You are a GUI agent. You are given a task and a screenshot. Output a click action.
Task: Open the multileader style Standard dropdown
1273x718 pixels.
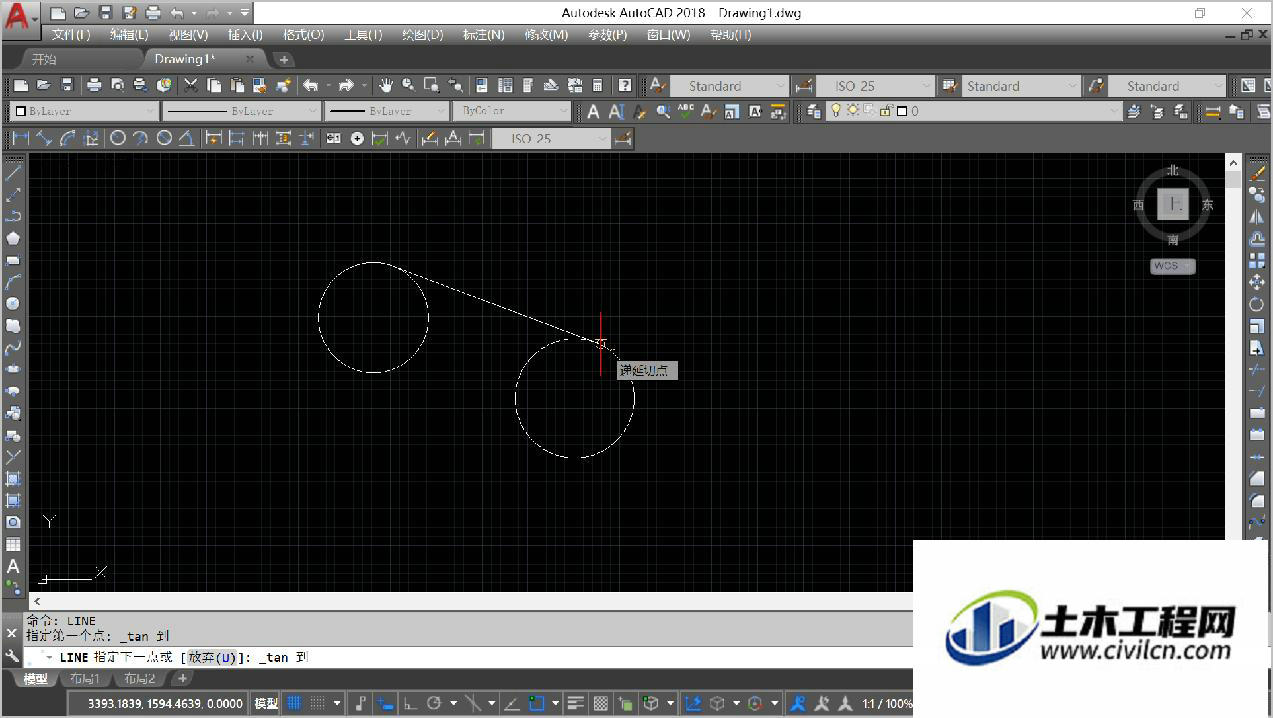tap(1166, 86)
